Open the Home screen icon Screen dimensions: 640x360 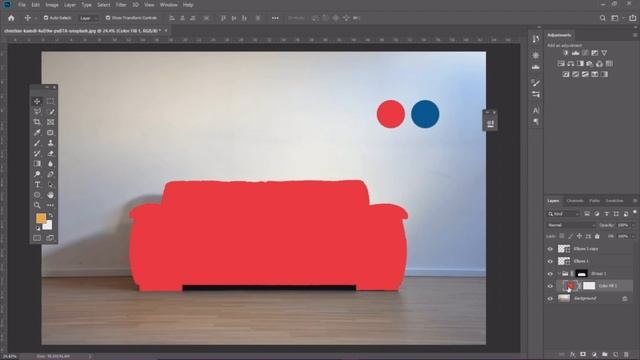pyautogui.click(x=11, y=18)
